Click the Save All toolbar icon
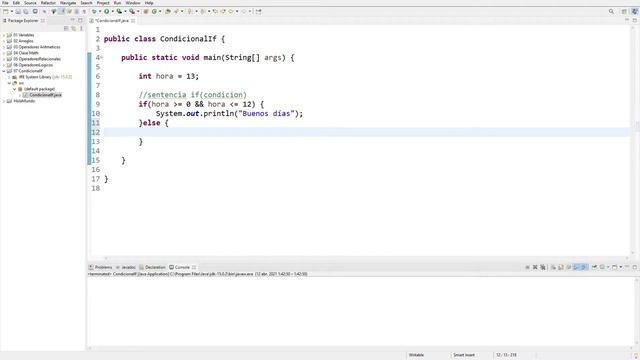The height and width of the screenshot is (360, 640). coord(26,11)
